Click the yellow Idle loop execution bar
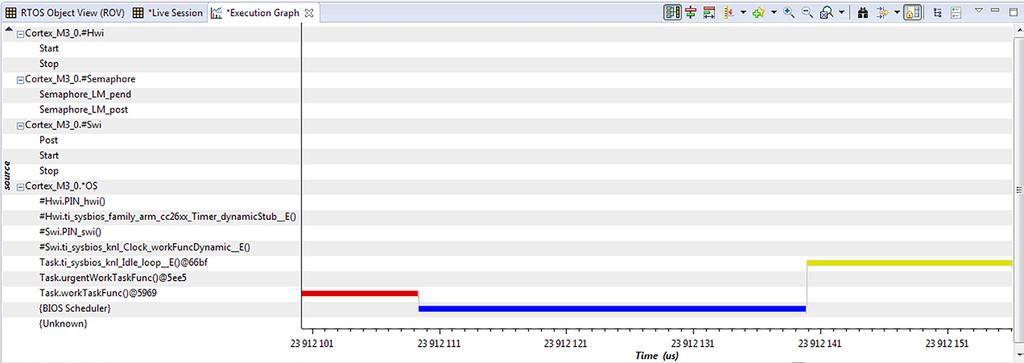Screen dimensions: 1024x363 [910, 263]
